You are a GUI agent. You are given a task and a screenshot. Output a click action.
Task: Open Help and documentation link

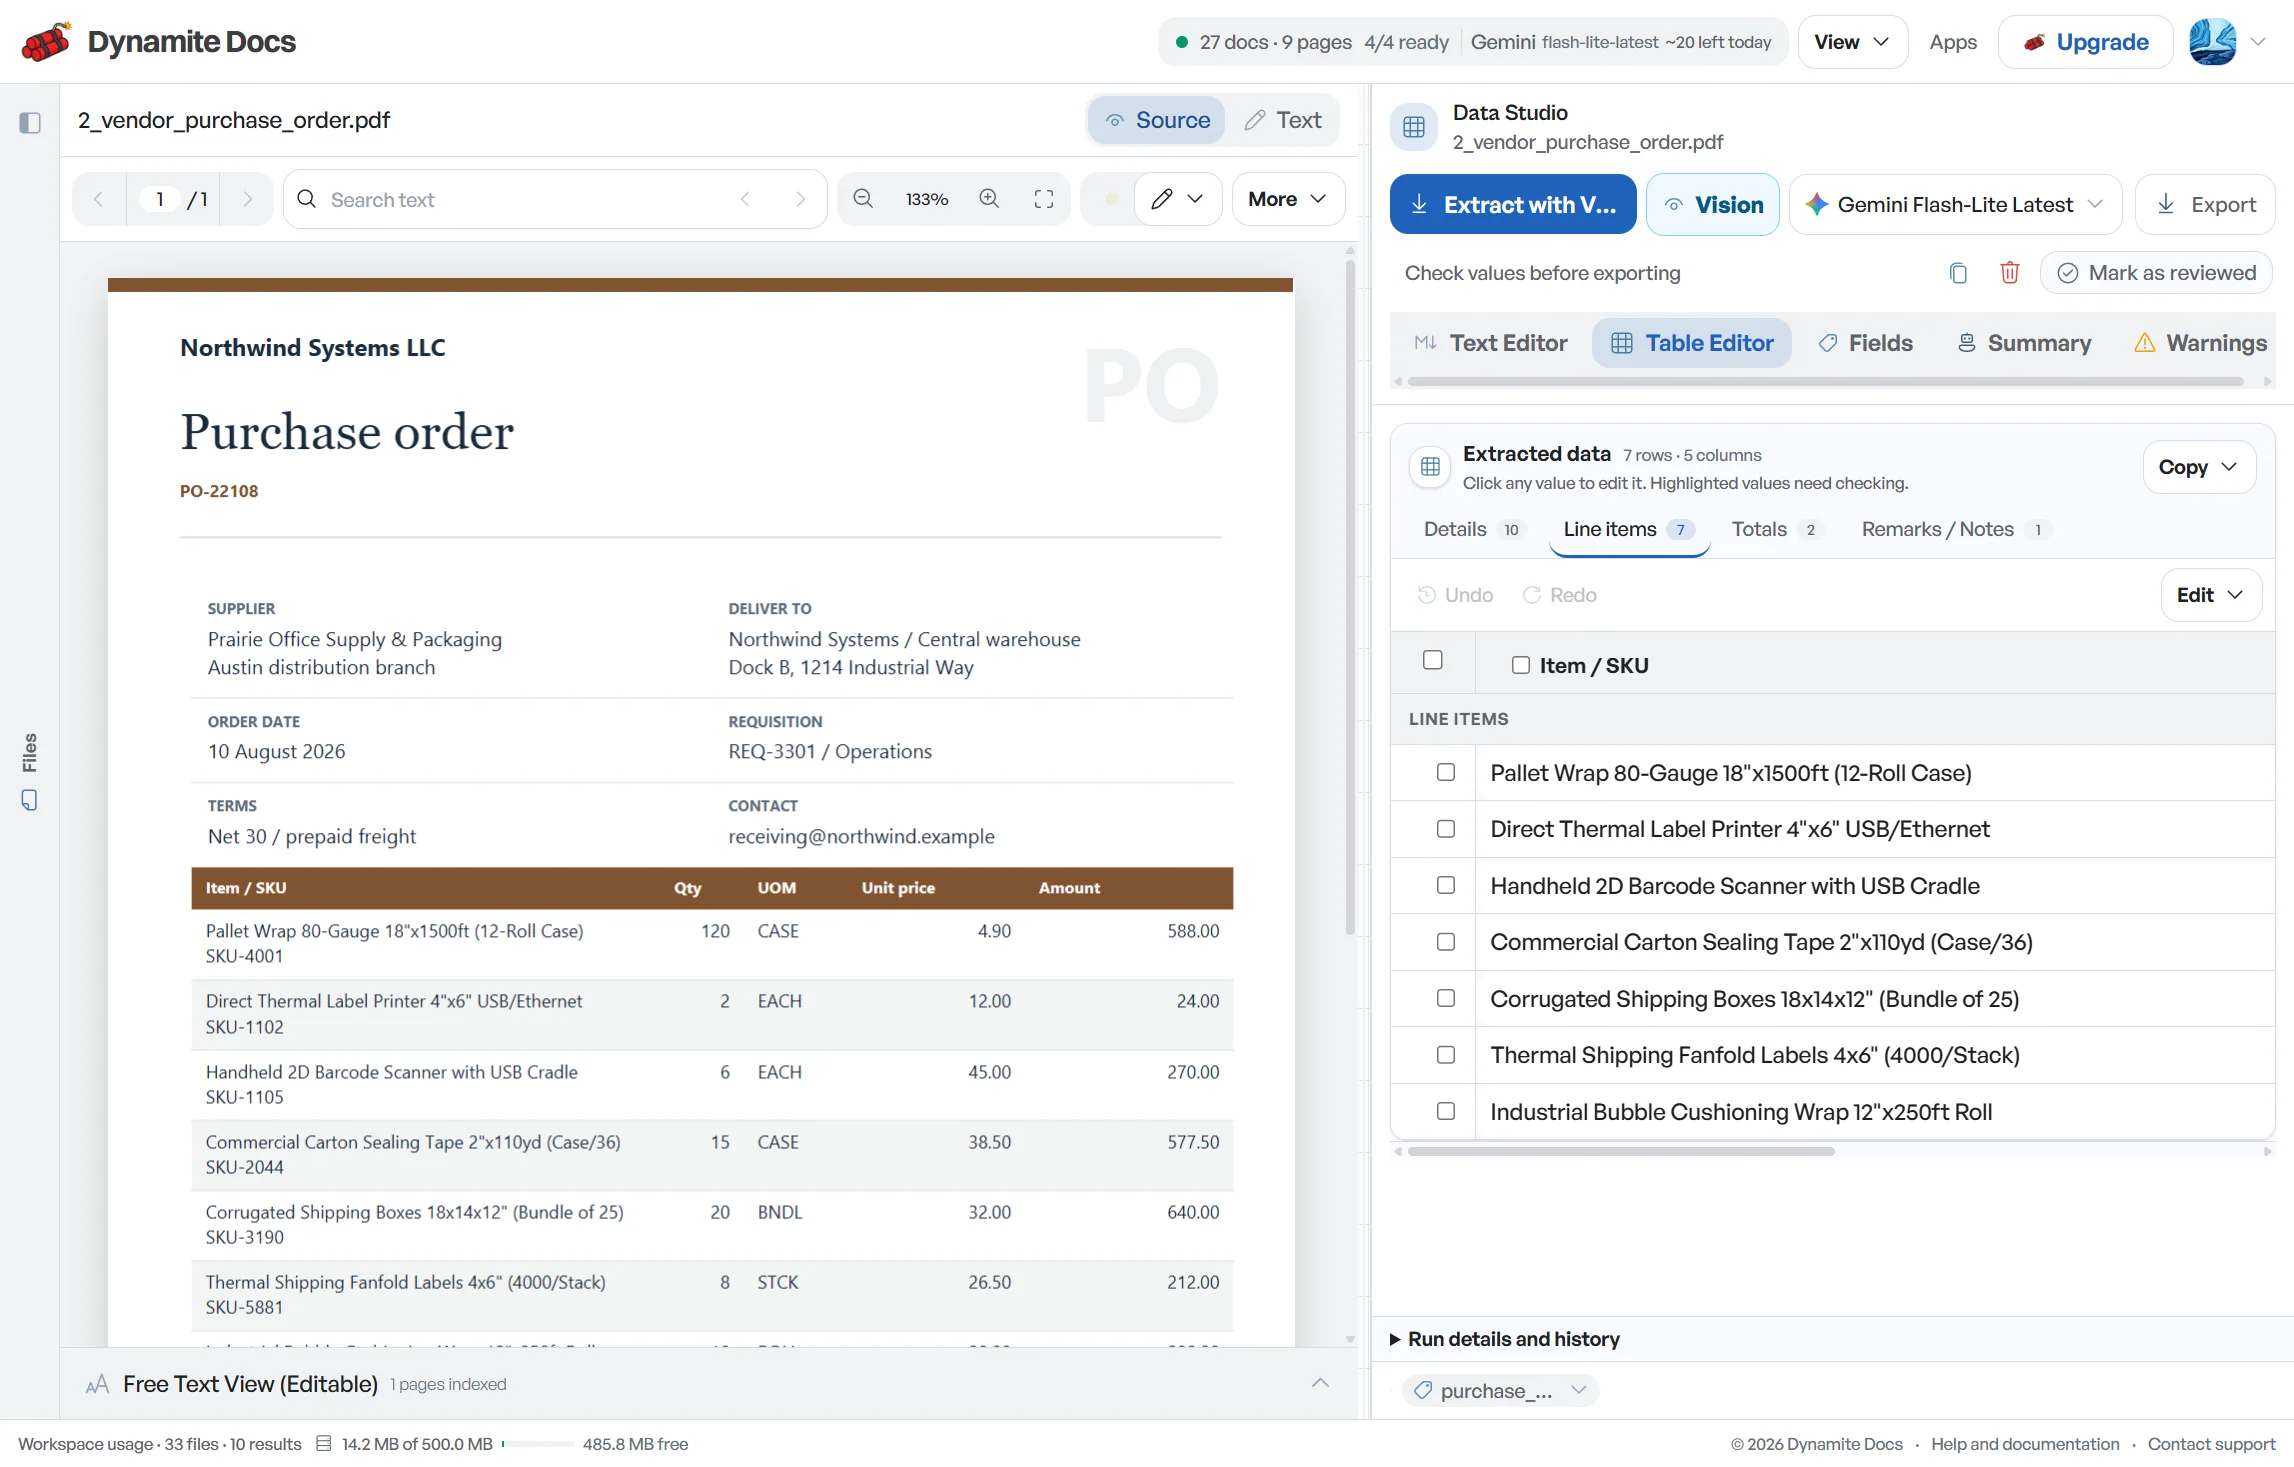[x=2025, y=1444]
